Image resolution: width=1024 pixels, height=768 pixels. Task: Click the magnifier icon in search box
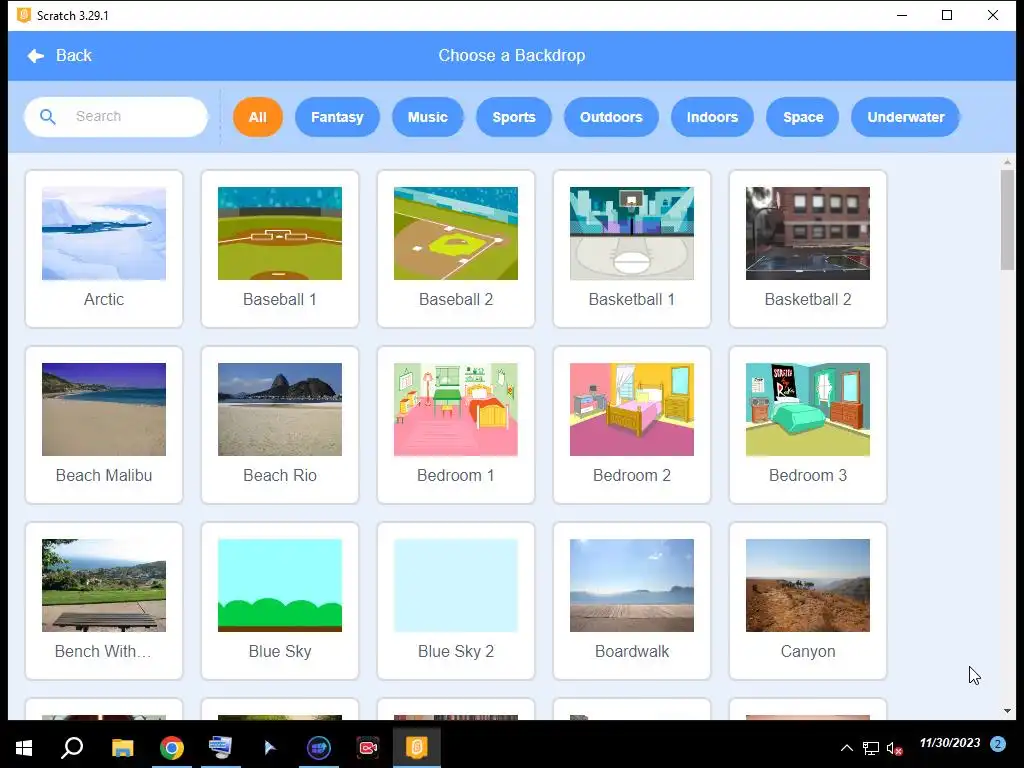click(x=48, y=117)
